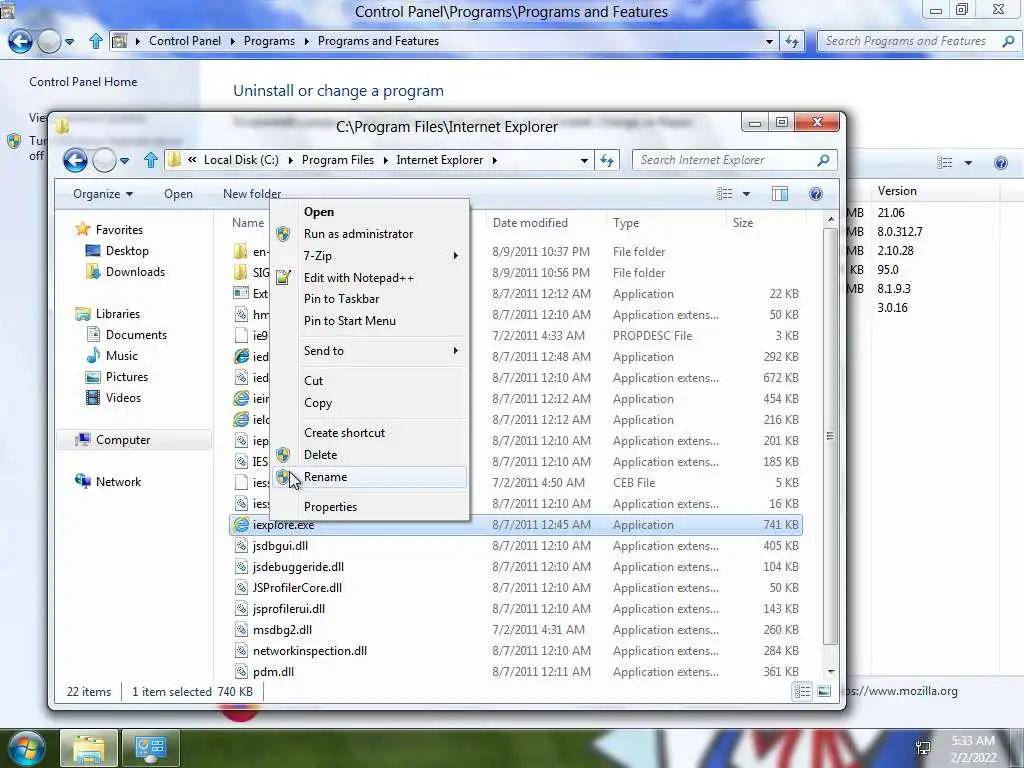Viewport: 1024px width, 768px height.
Task: Click Back arrow in Internet Explorer folder window
Action: pyautogui.click(x=75, y=160)
